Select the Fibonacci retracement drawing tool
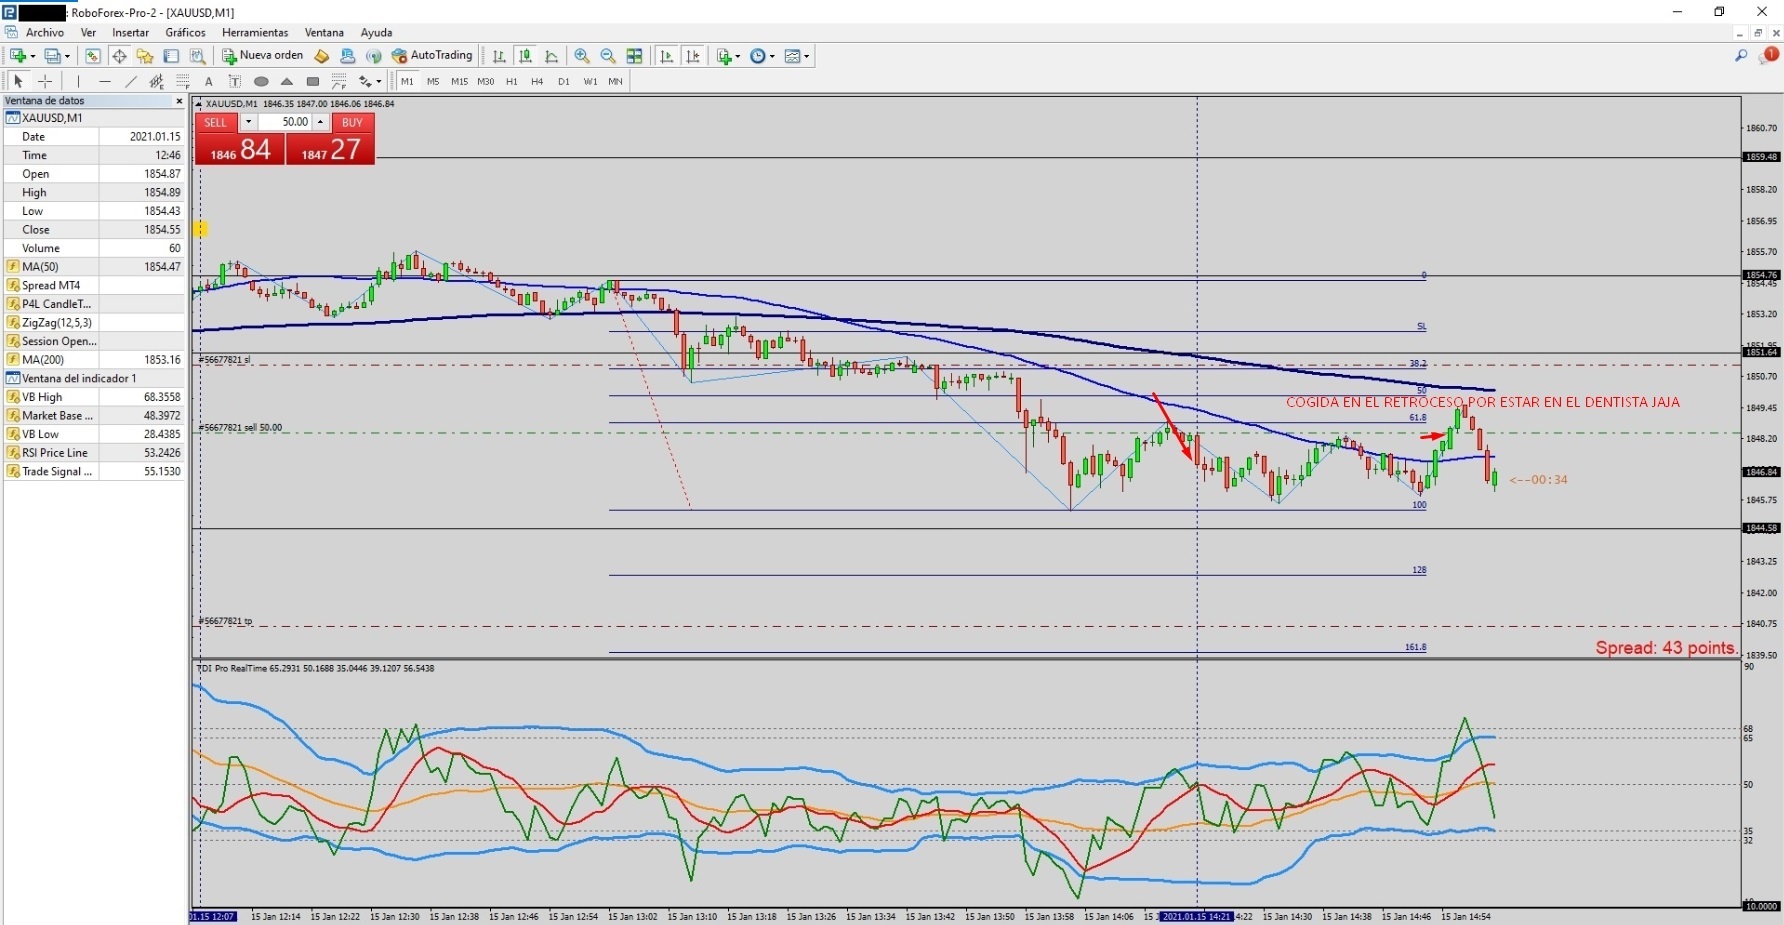The image size is (1784, 925). [183, 81]
